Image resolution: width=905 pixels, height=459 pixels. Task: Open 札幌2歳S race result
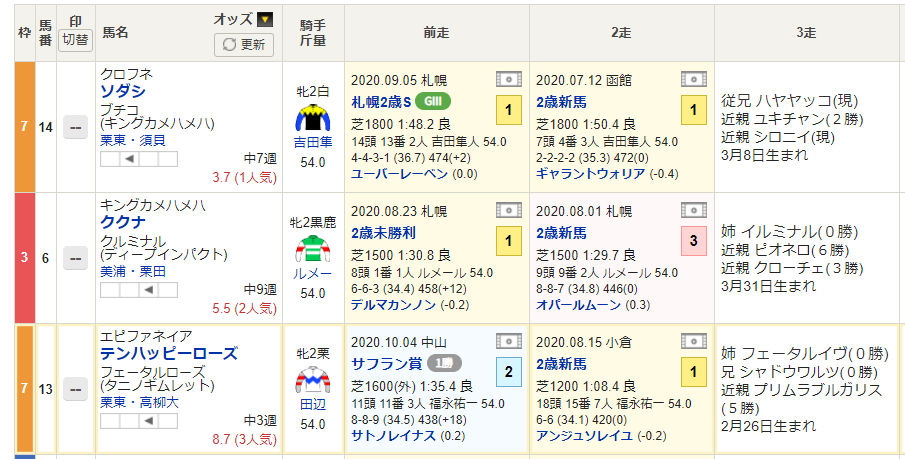tap(381, 102)
